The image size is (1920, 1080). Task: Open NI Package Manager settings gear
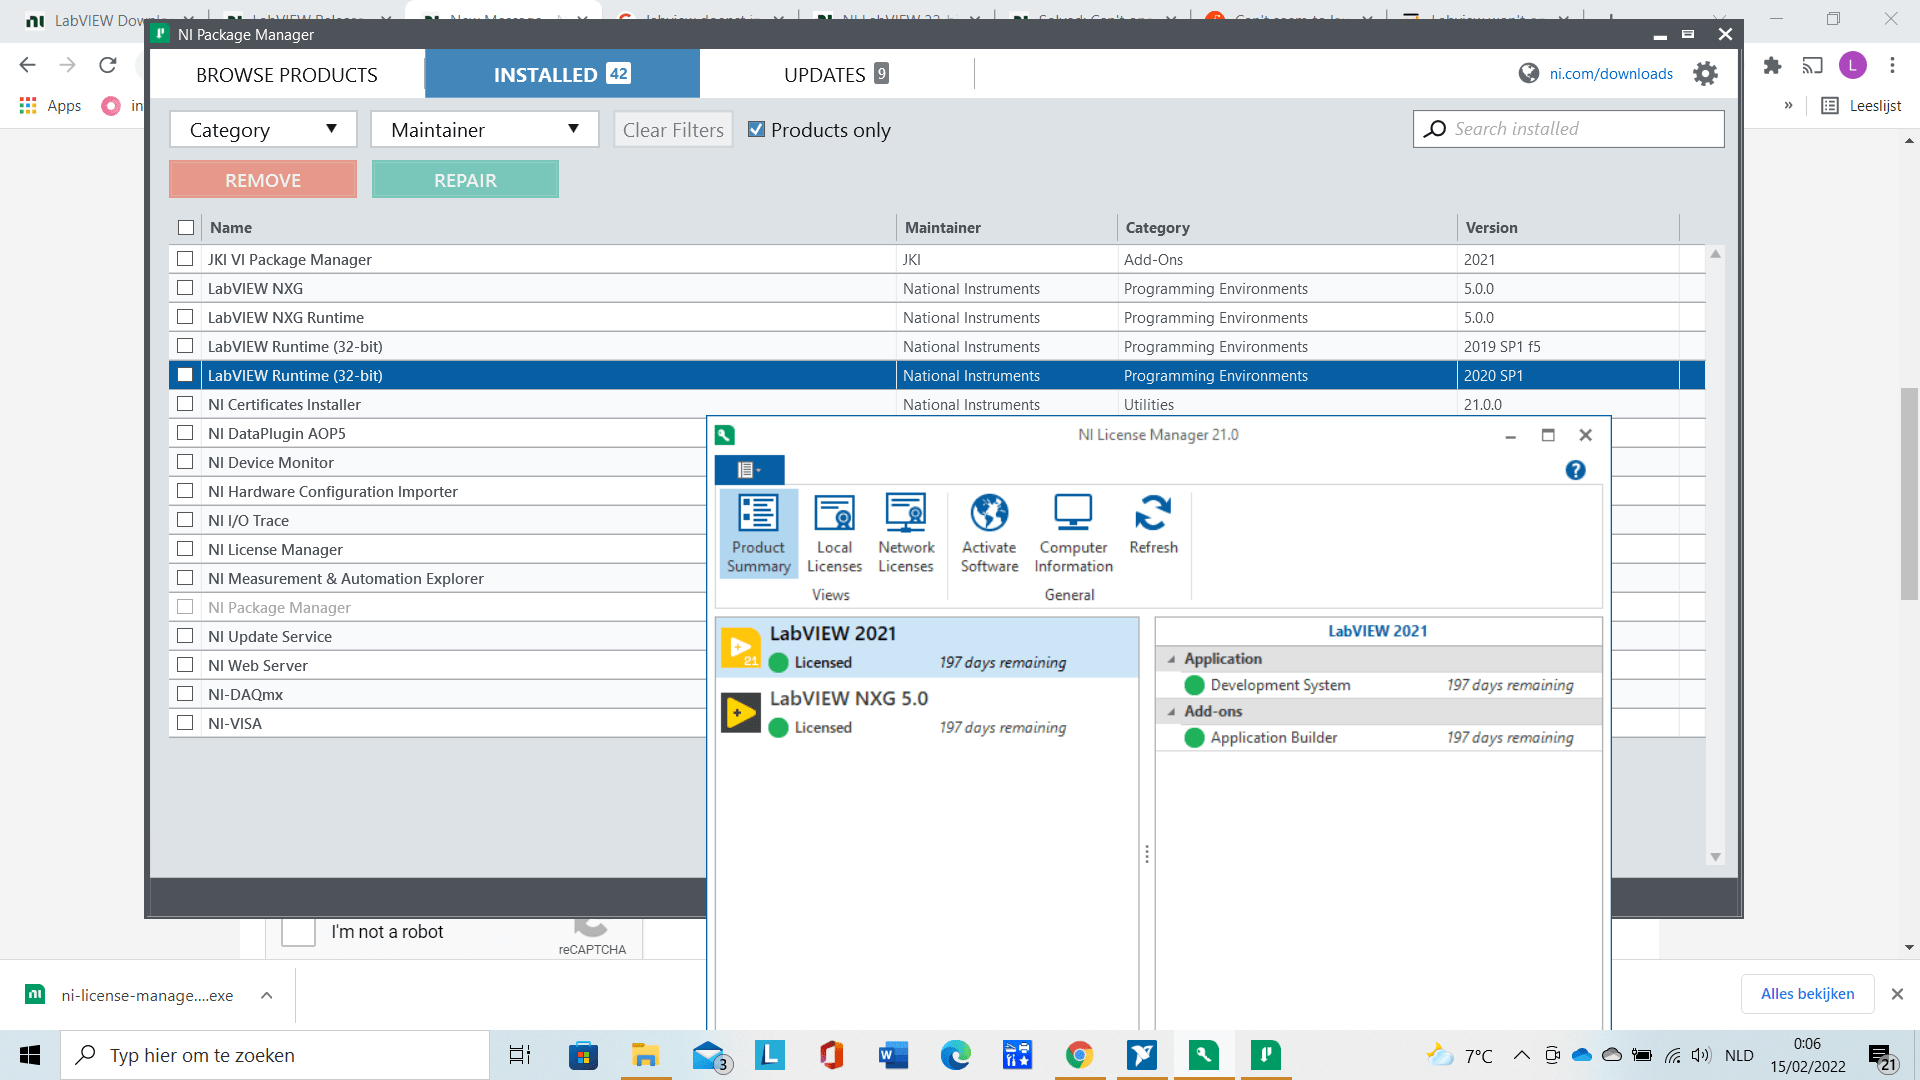1706,73
